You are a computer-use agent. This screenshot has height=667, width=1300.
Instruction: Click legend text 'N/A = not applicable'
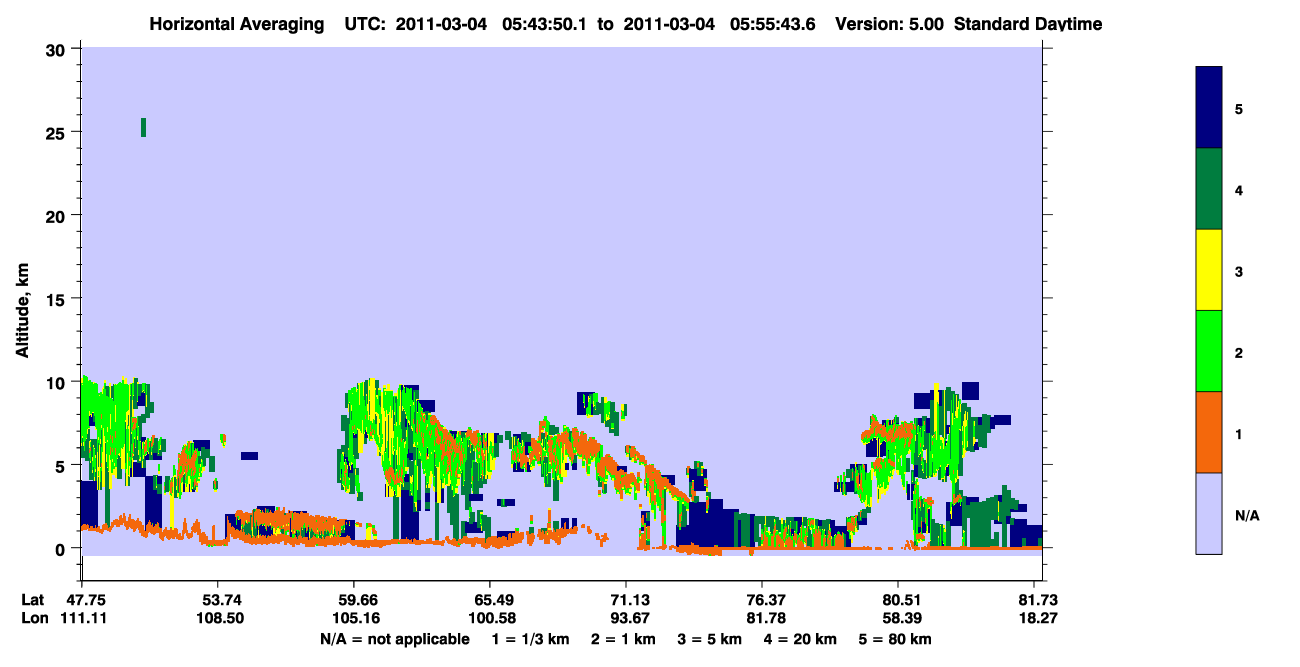pyautogui.click(x=394, y=639)
